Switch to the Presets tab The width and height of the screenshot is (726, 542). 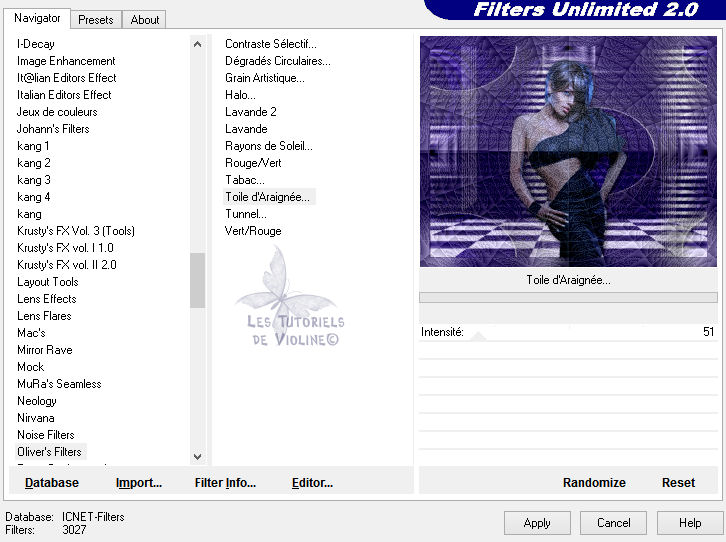coord(96,19)
